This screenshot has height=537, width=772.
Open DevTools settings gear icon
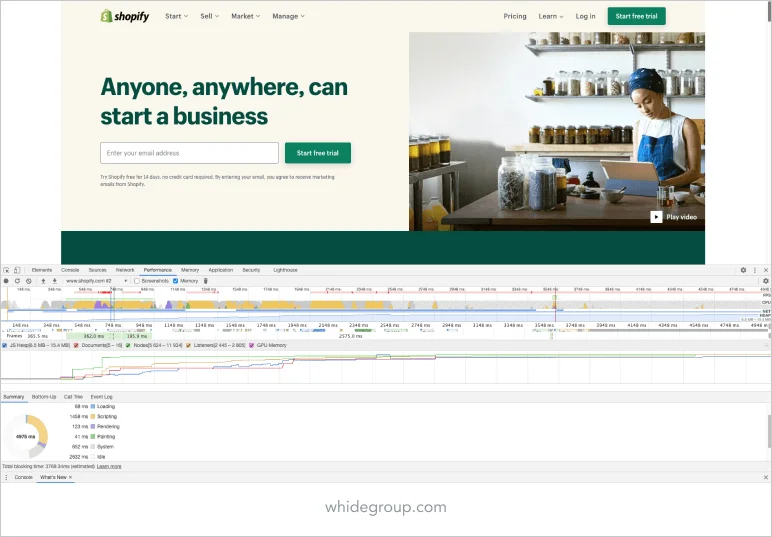click(x=743, y=270)
